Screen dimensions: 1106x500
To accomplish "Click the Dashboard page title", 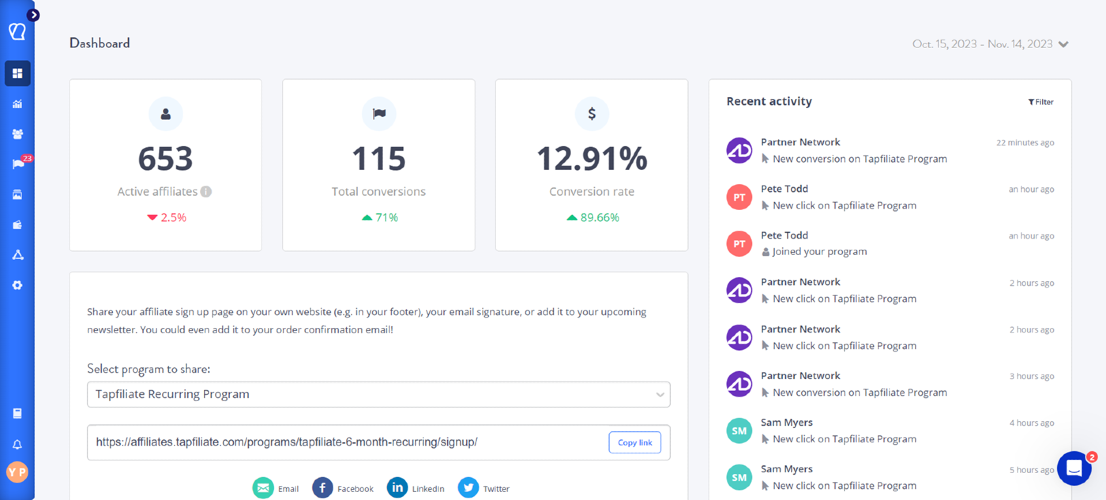I will tap(99, 43).
